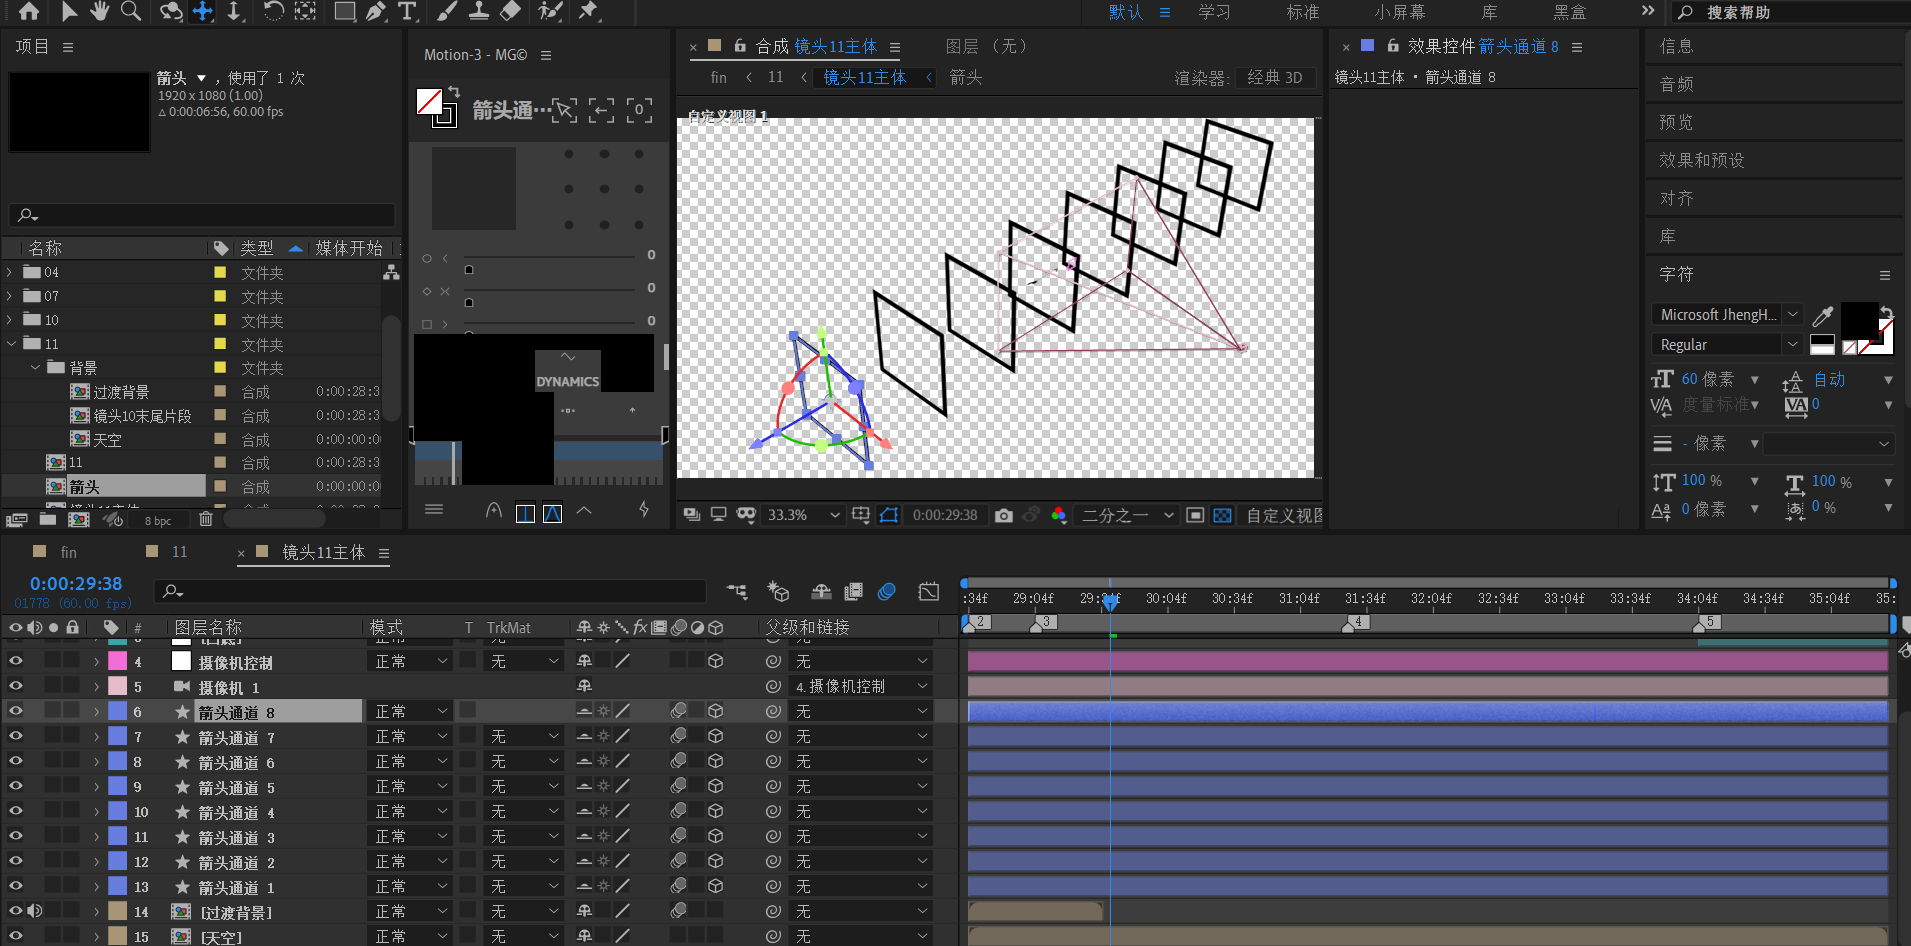The height and width of the screenshot is (946, 1911).
Task: Click the pick whip of 箭头通道 8
Action: tap(773, 711)
